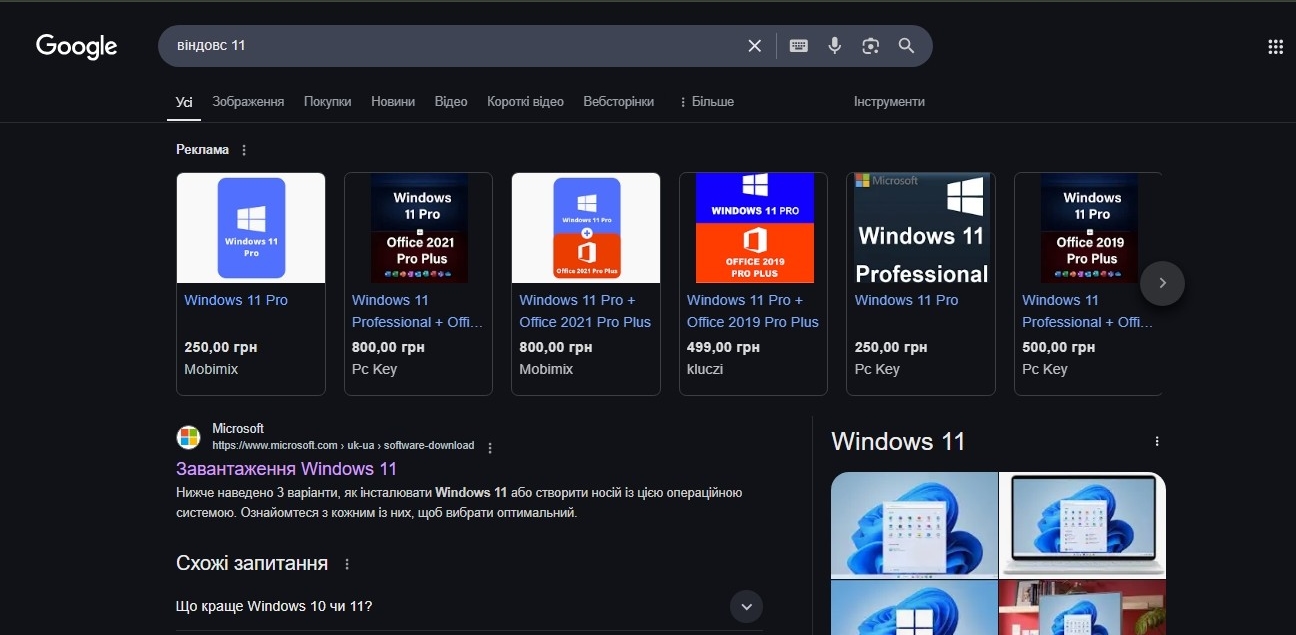
Task: Click the Microsoft favicon in the result
Action: click(188, 437)
